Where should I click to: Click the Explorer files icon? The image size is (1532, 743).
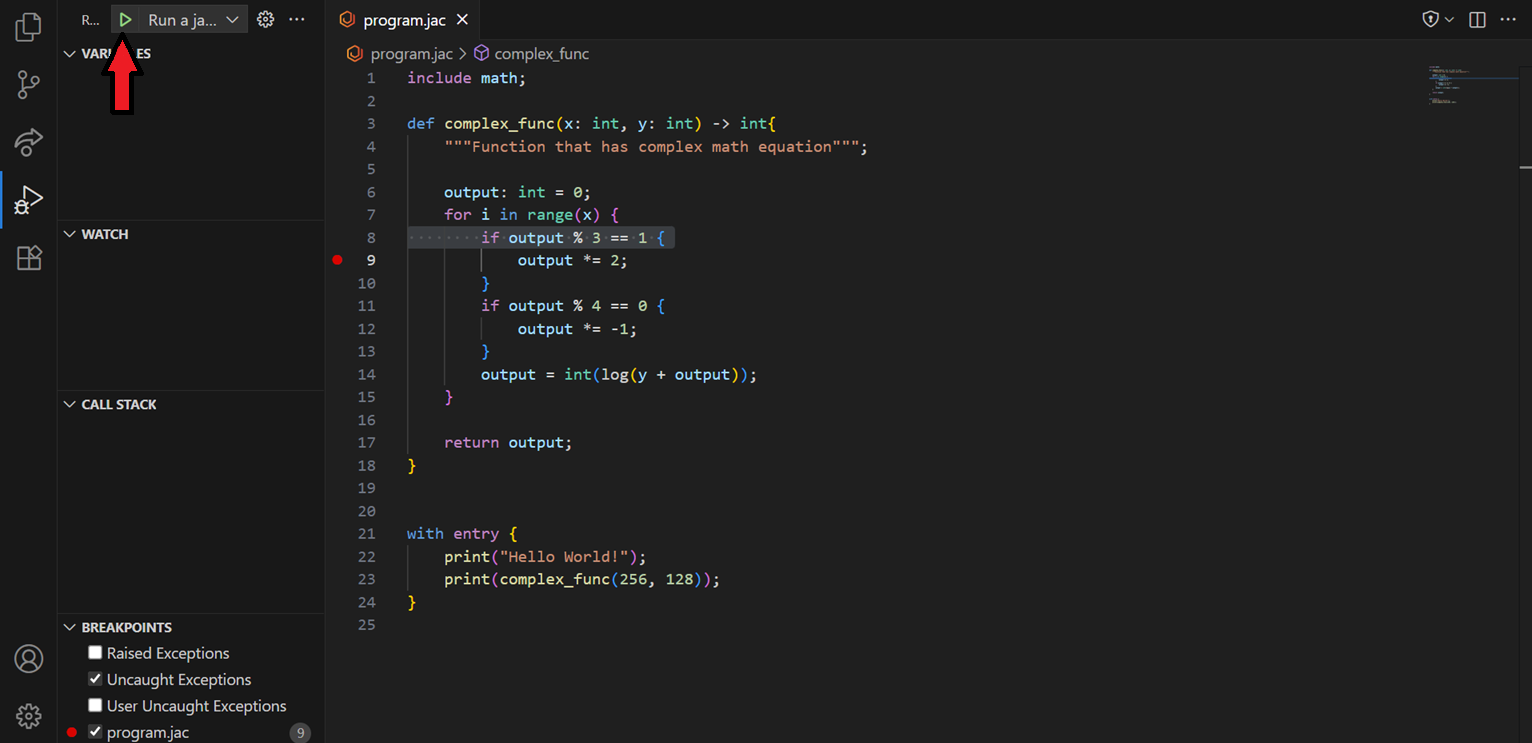[28, 27]
